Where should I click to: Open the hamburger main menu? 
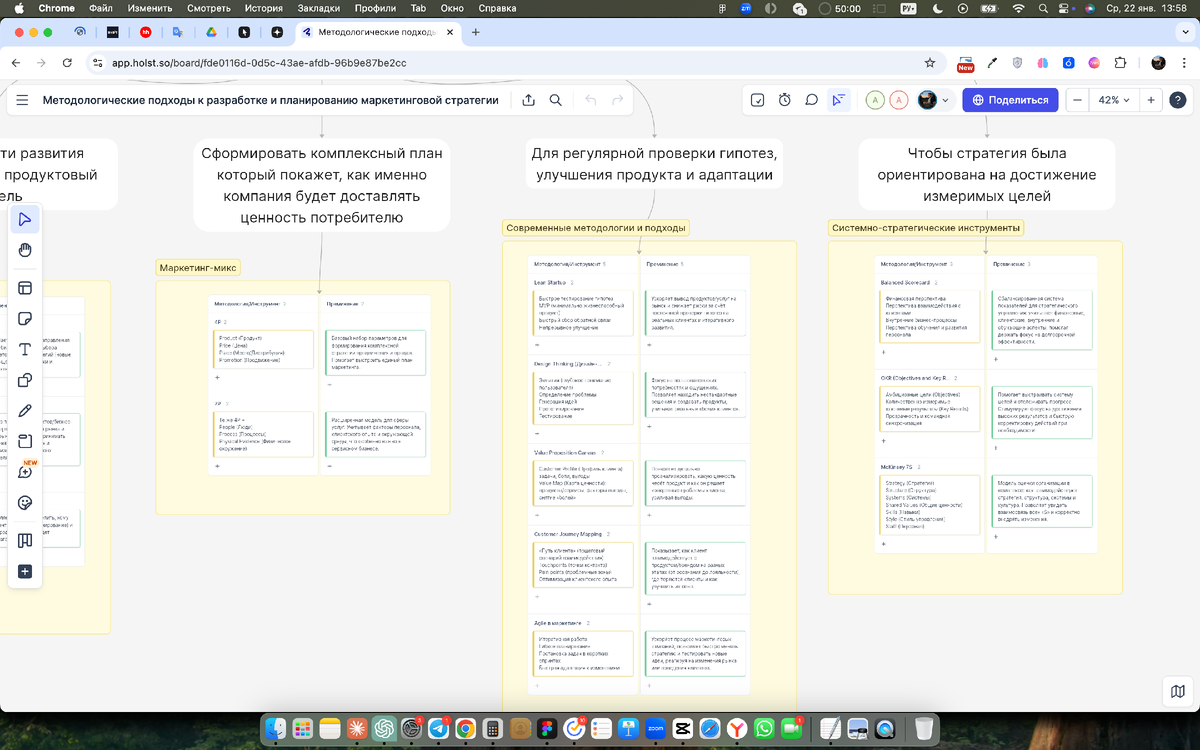click(x=22, y=100)
